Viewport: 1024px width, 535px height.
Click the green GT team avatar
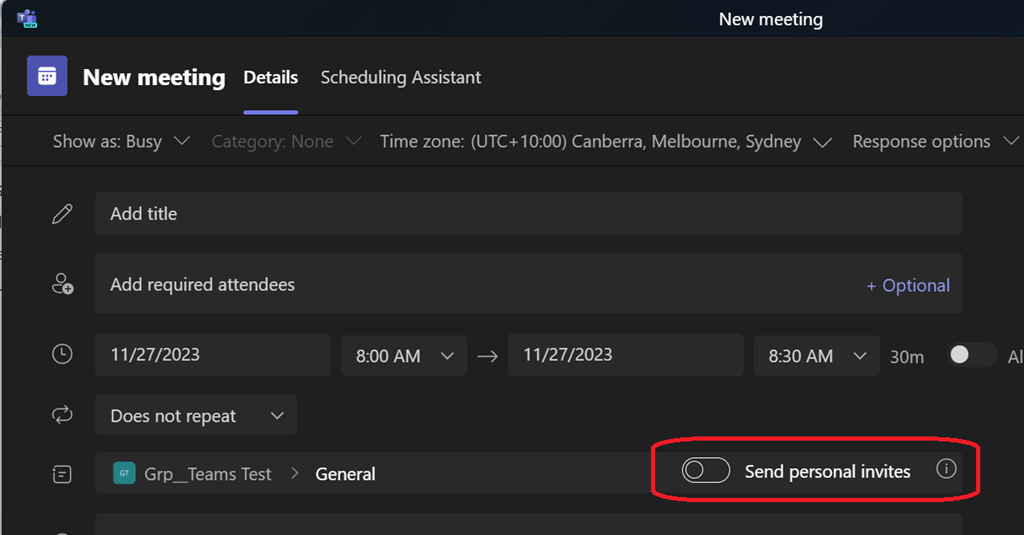pos(124,474)
